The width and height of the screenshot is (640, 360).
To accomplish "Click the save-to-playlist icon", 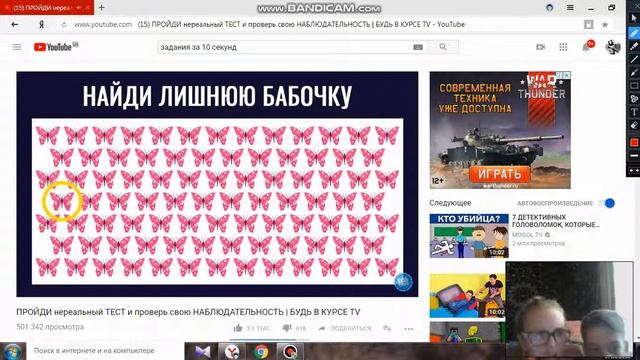I will click(387, 328).
